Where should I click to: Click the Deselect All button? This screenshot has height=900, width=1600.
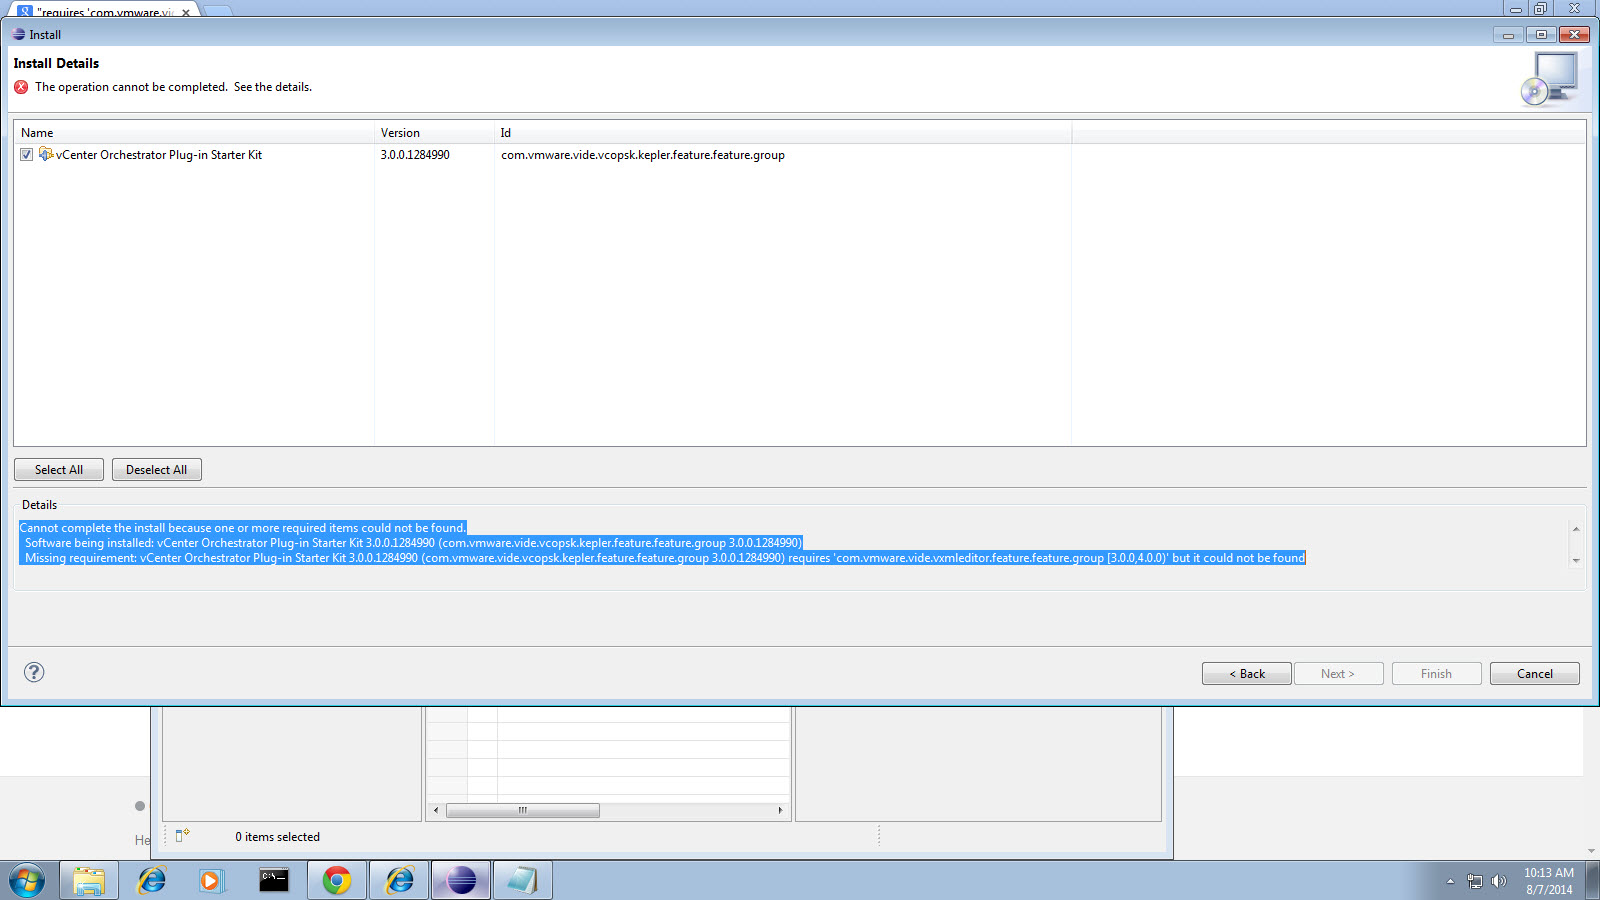(x=157, y=470)
